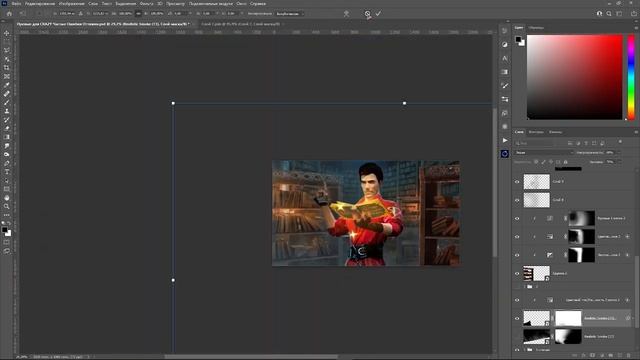640x360 pixels.
Task: Open the Search icon at top right
Action: [x=609, y=13]
